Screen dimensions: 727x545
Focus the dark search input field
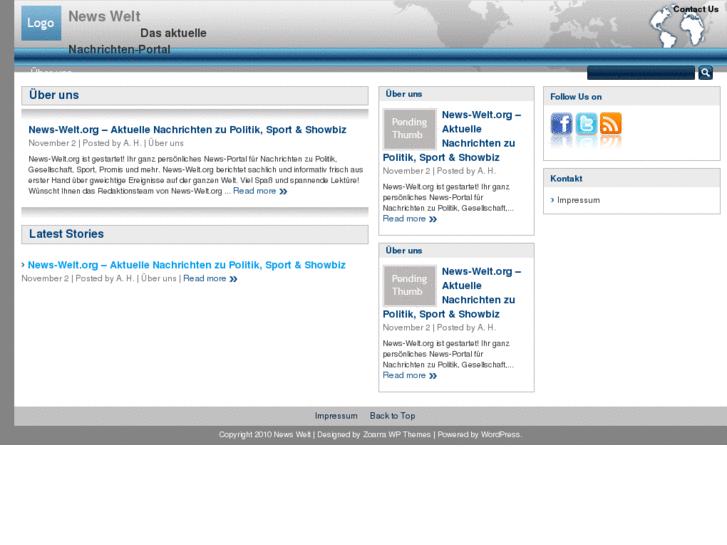tap(641, 72)
